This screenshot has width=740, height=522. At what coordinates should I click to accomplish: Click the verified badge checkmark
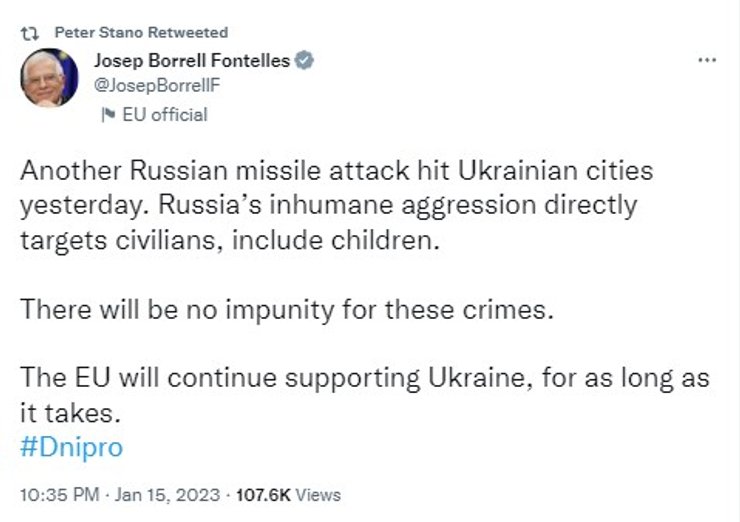click(304, 61)
